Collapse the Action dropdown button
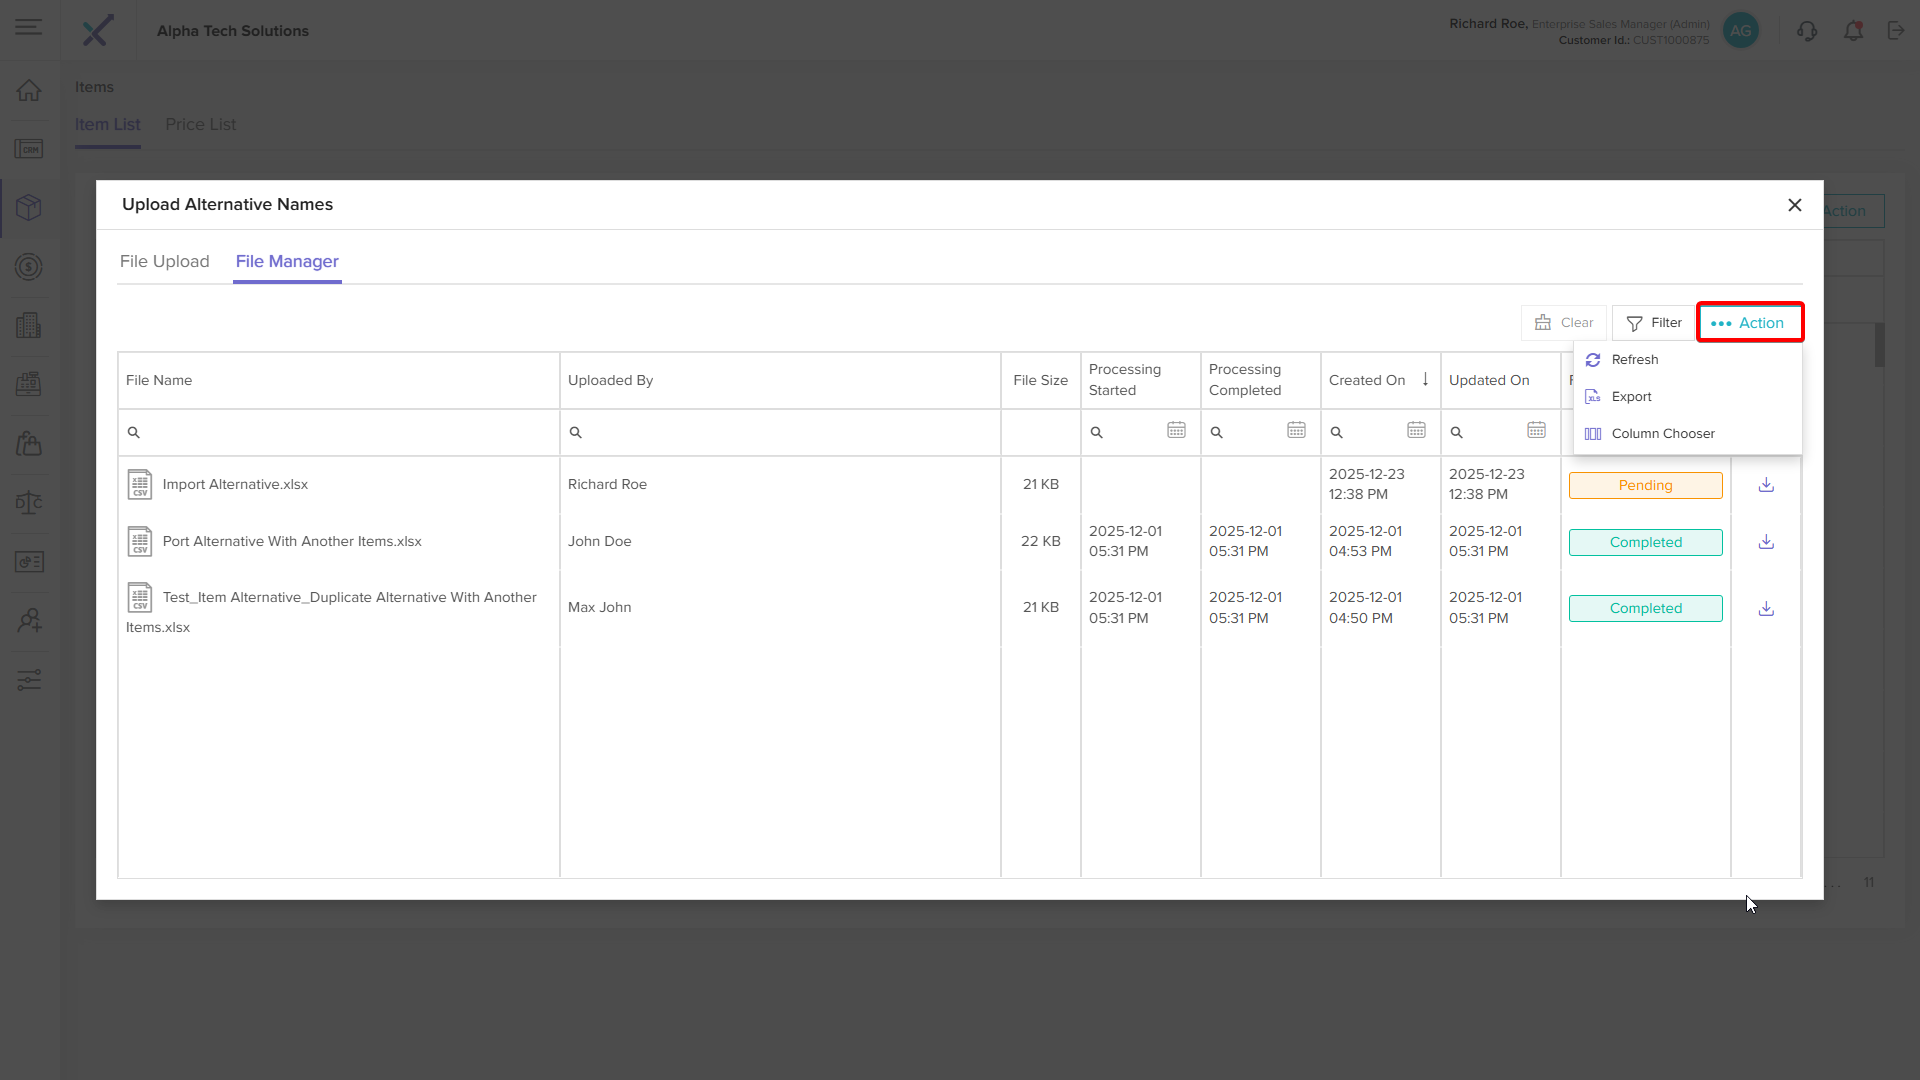 pos(1749,323)
